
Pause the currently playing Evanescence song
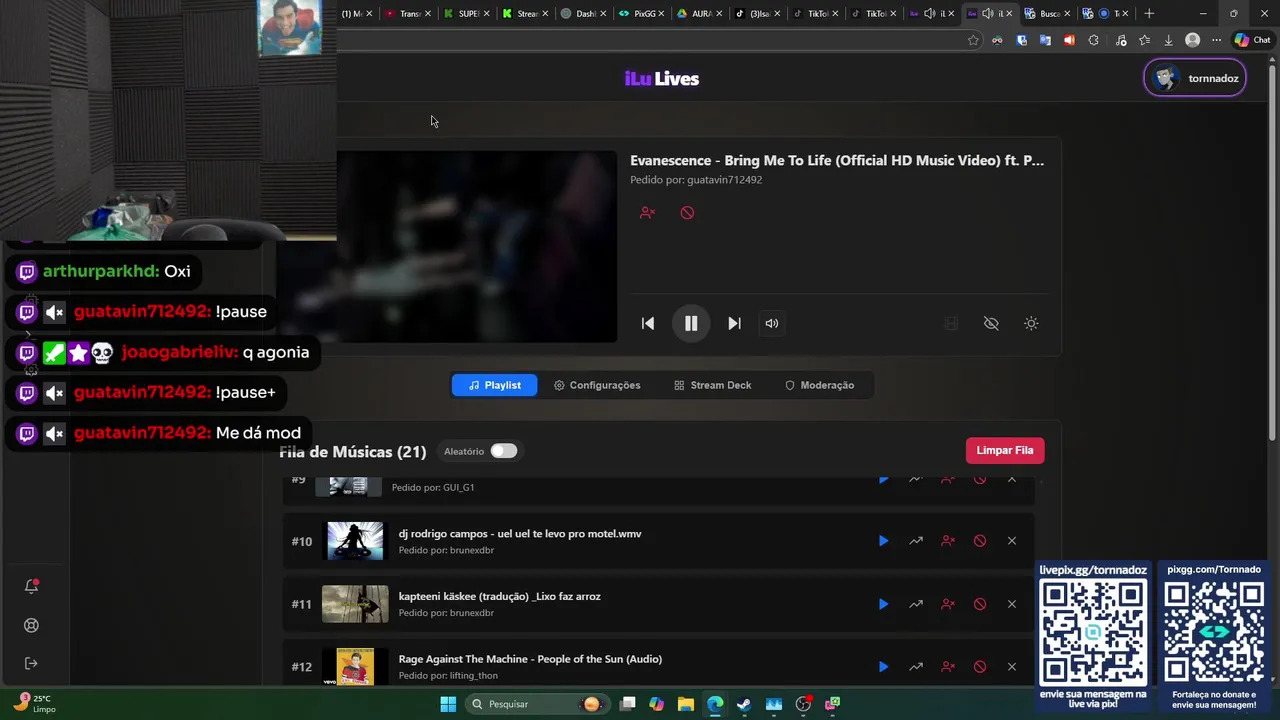[x=691, y=323]
